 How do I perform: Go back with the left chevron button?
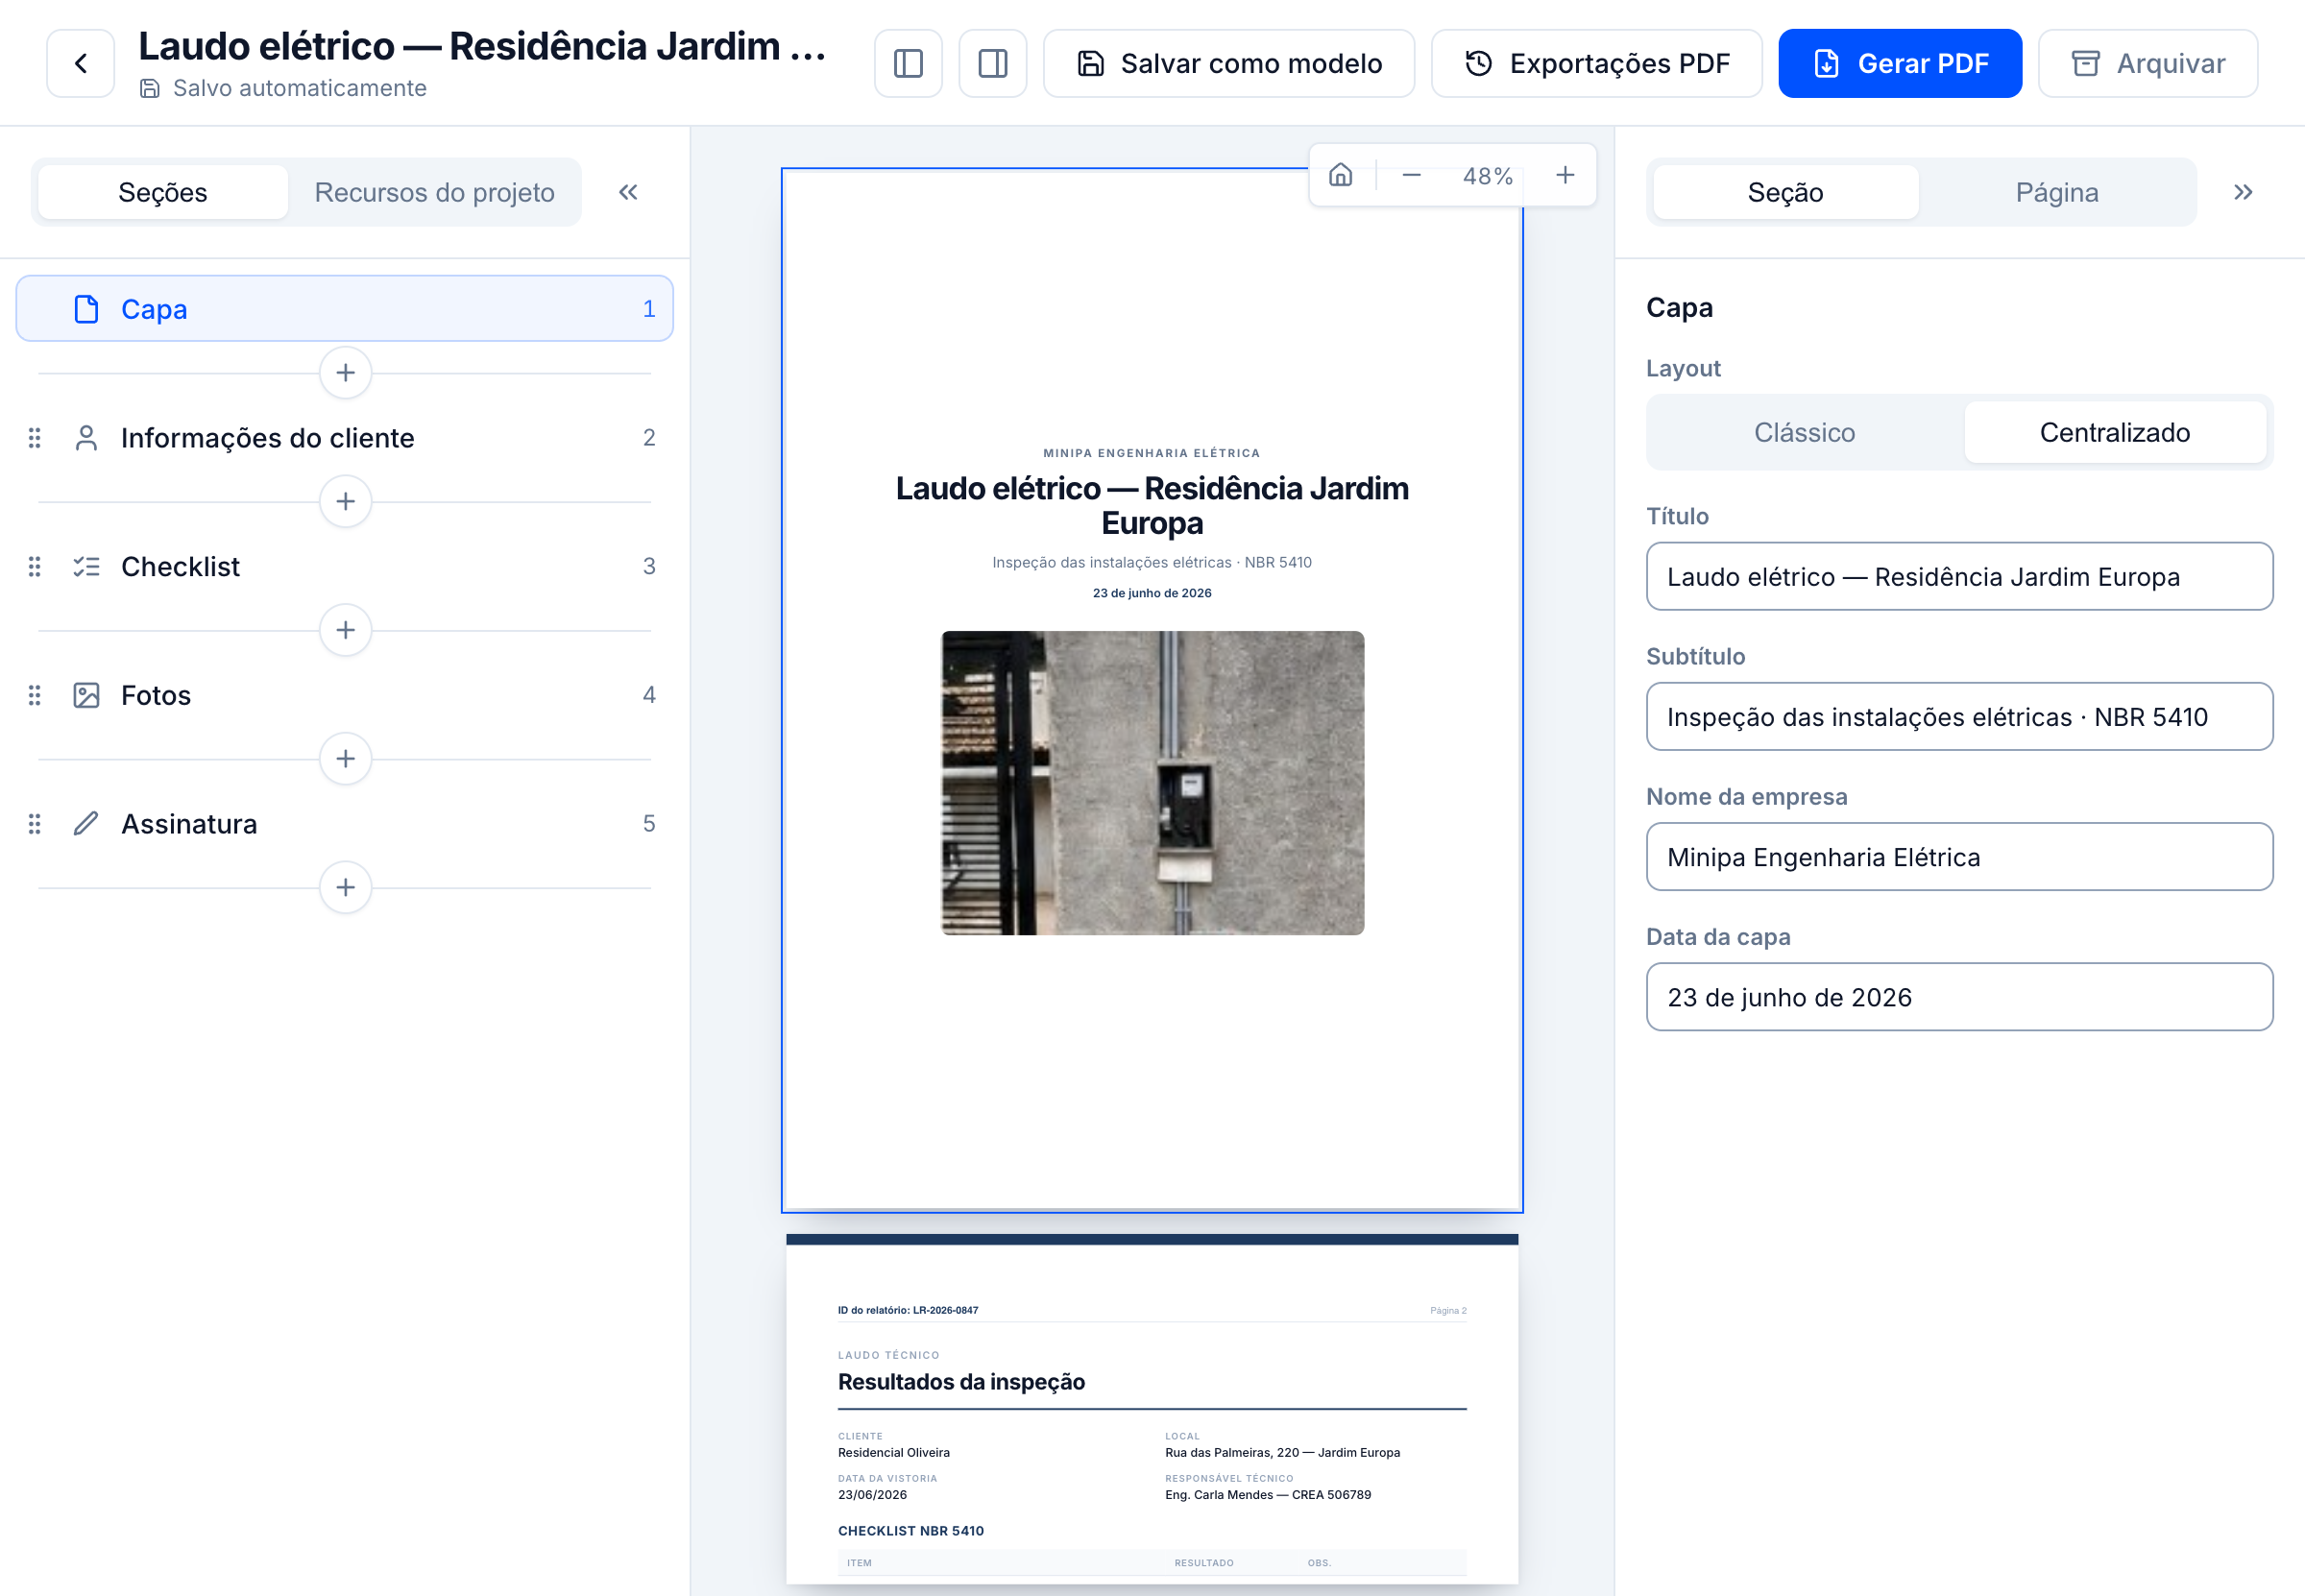click(81, 63)
